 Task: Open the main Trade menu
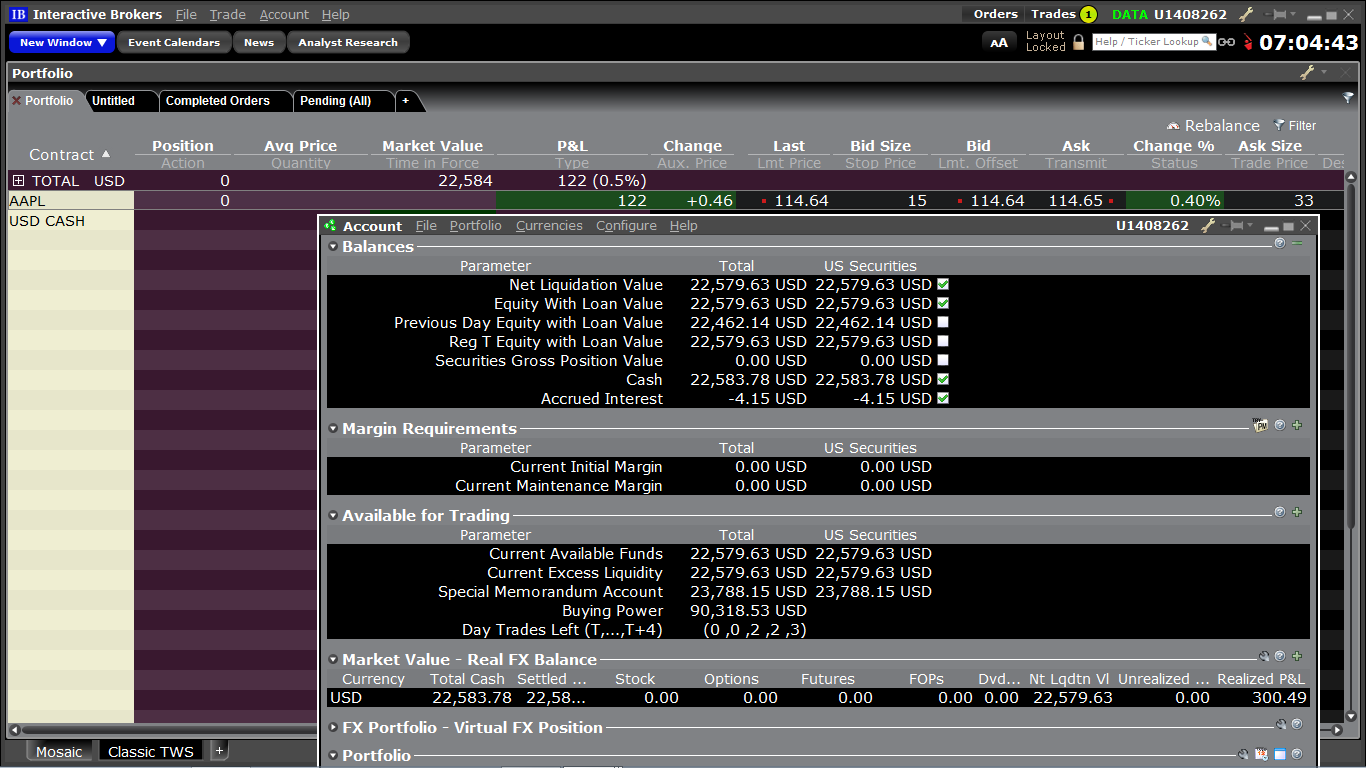228,14
